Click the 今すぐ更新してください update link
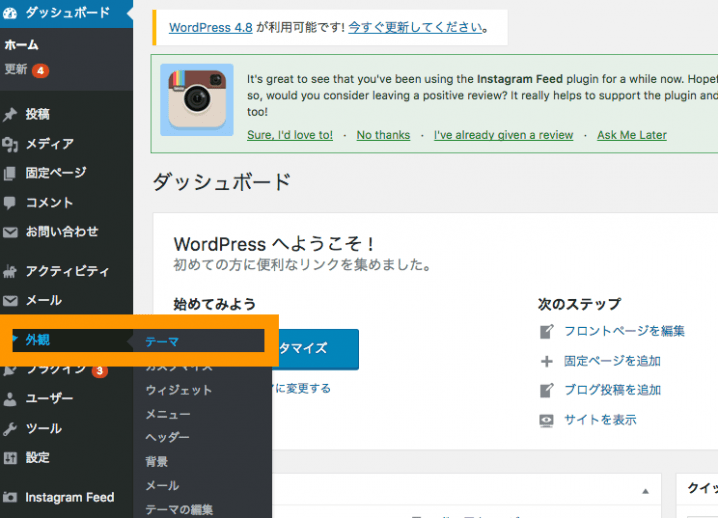This screenshot has width=718, height=518. pyautogui.click(x=414, y=27)
